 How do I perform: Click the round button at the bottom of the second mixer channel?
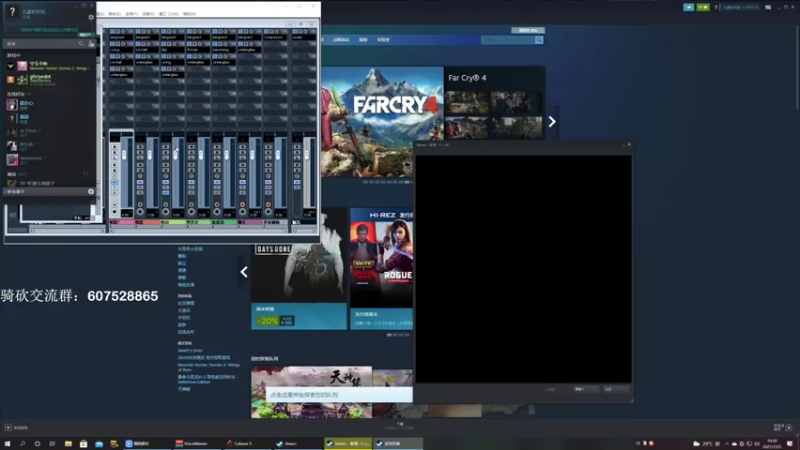[x=140, y=212]
